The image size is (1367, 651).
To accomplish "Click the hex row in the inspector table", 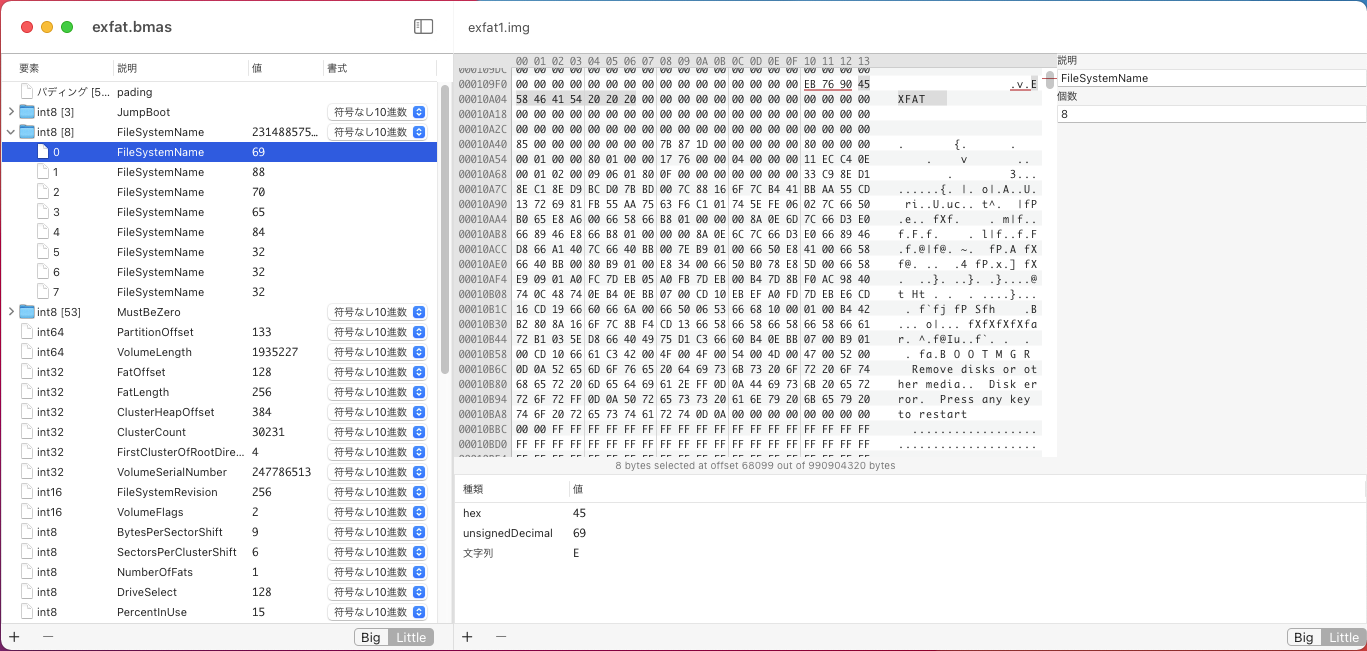I will (910, 513).
